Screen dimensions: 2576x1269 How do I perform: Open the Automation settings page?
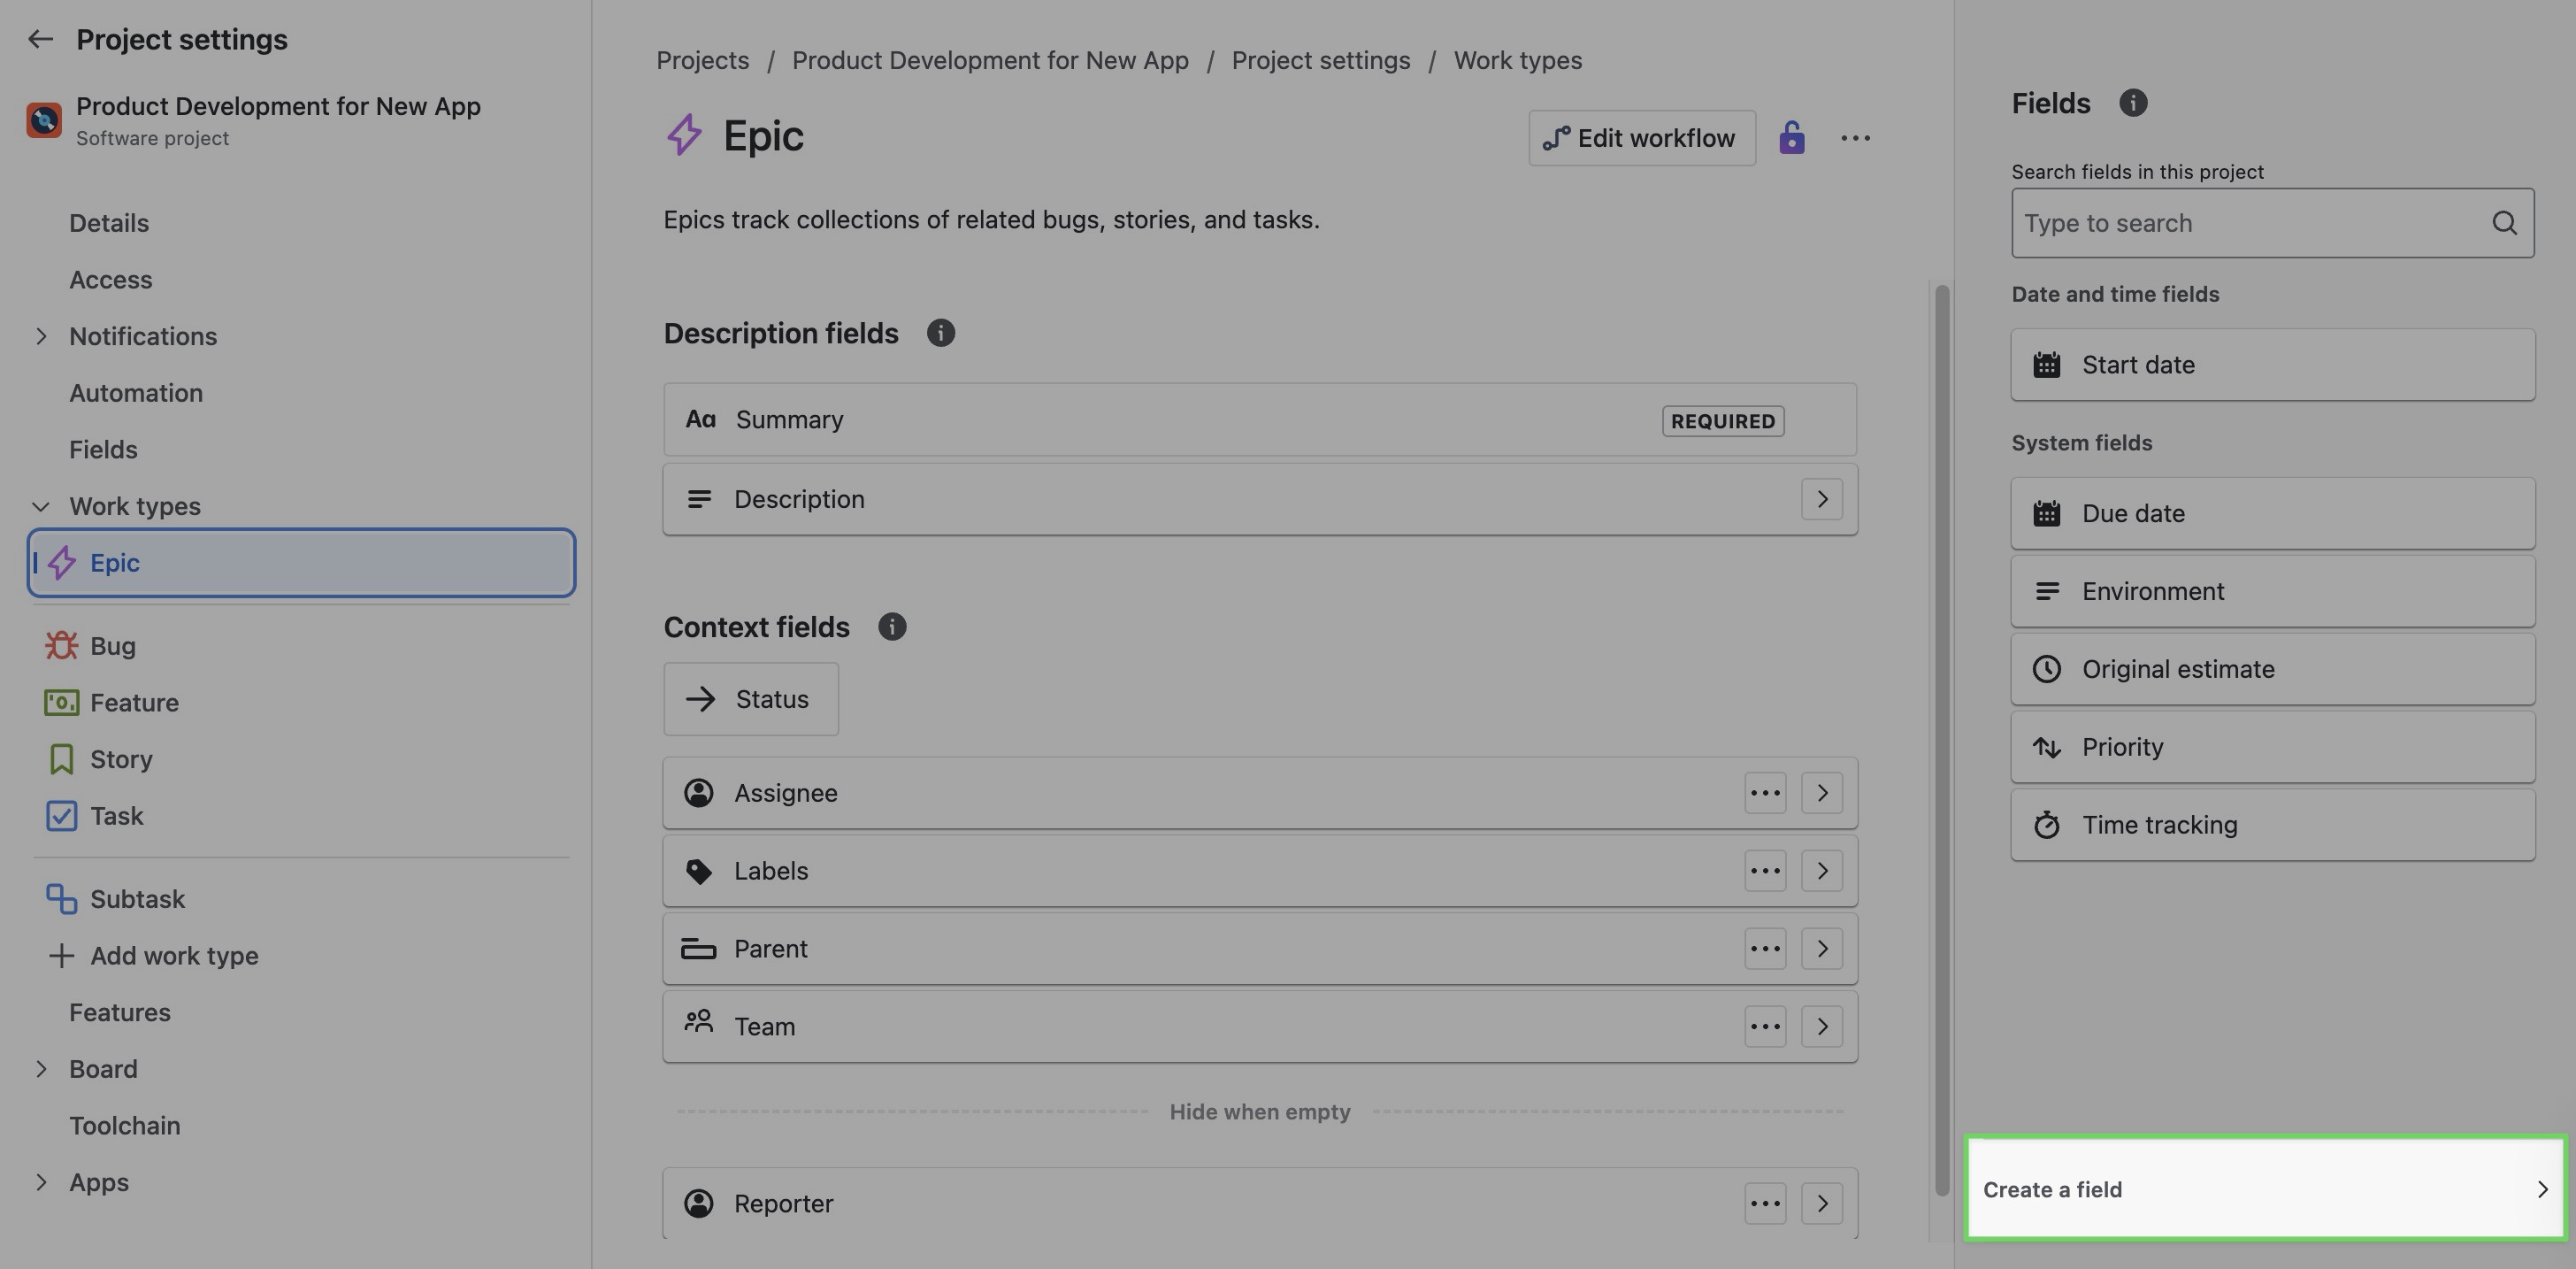click(x=136, y=393)
